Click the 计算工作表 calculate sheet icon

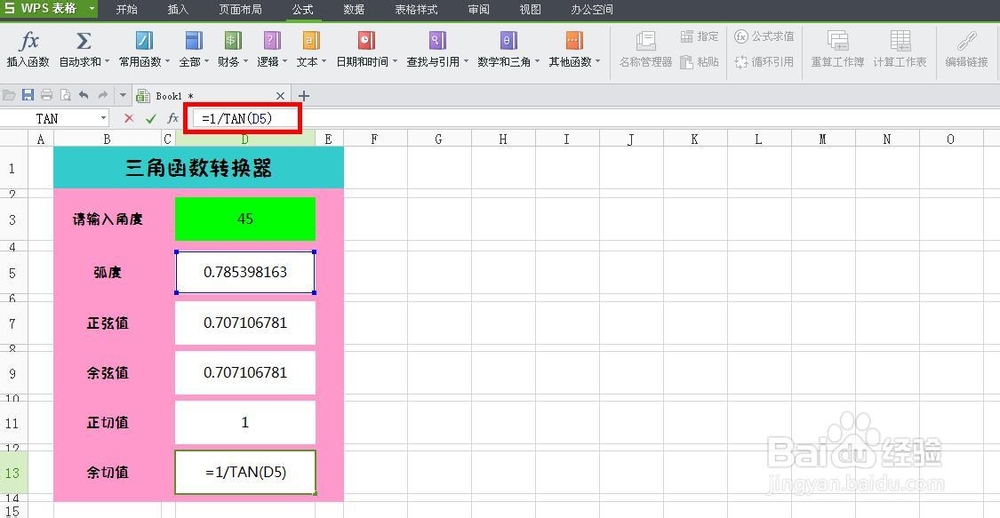click(900, 41)
